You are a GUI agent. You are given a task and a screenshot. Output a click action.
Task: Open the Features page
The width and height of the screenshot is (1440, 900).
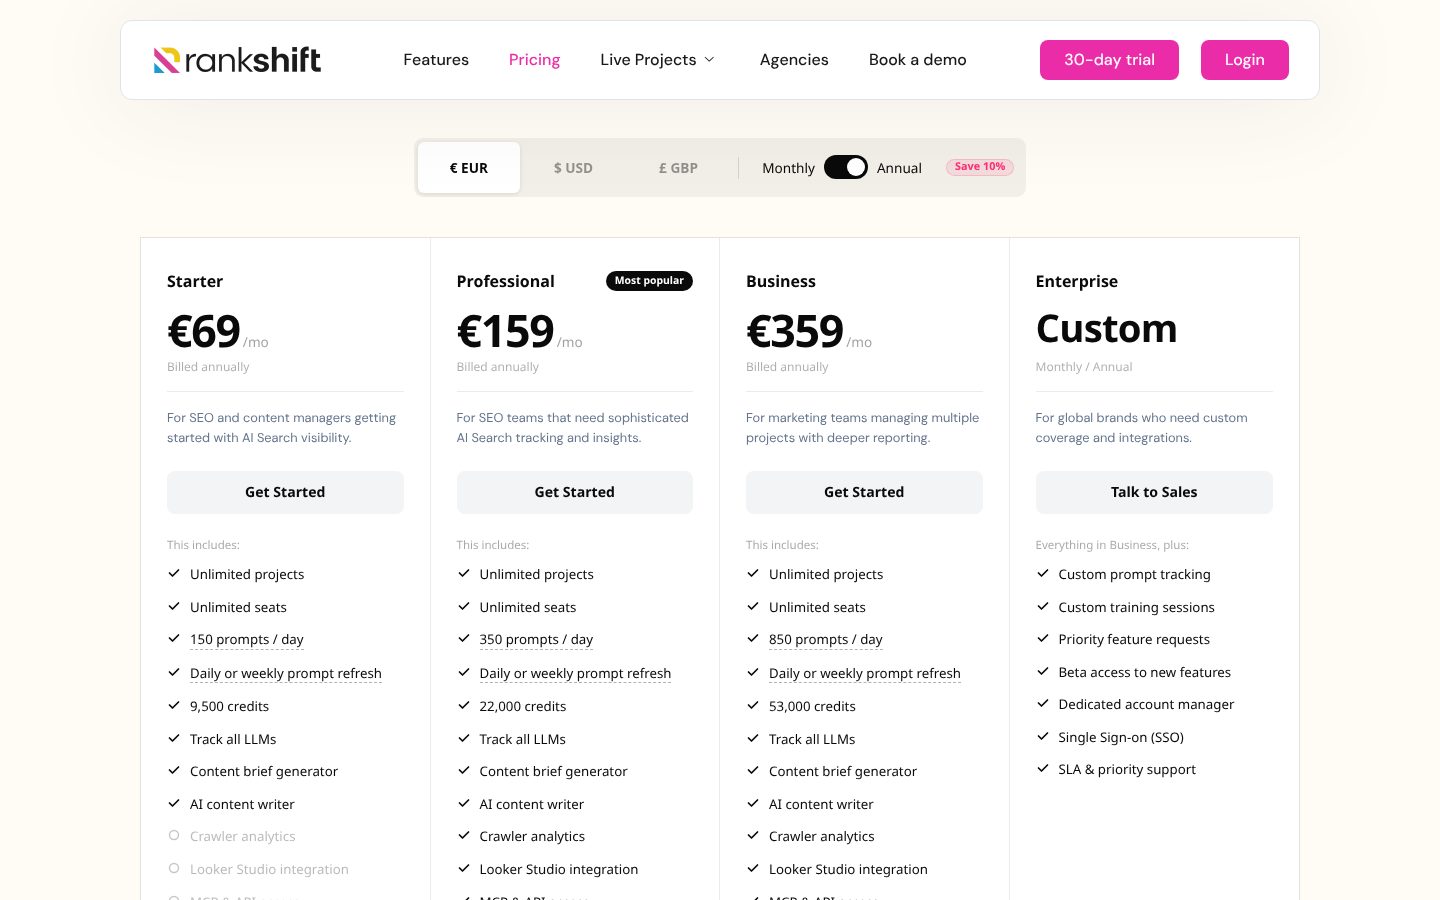pyautogui.click(x=436, y=60)
